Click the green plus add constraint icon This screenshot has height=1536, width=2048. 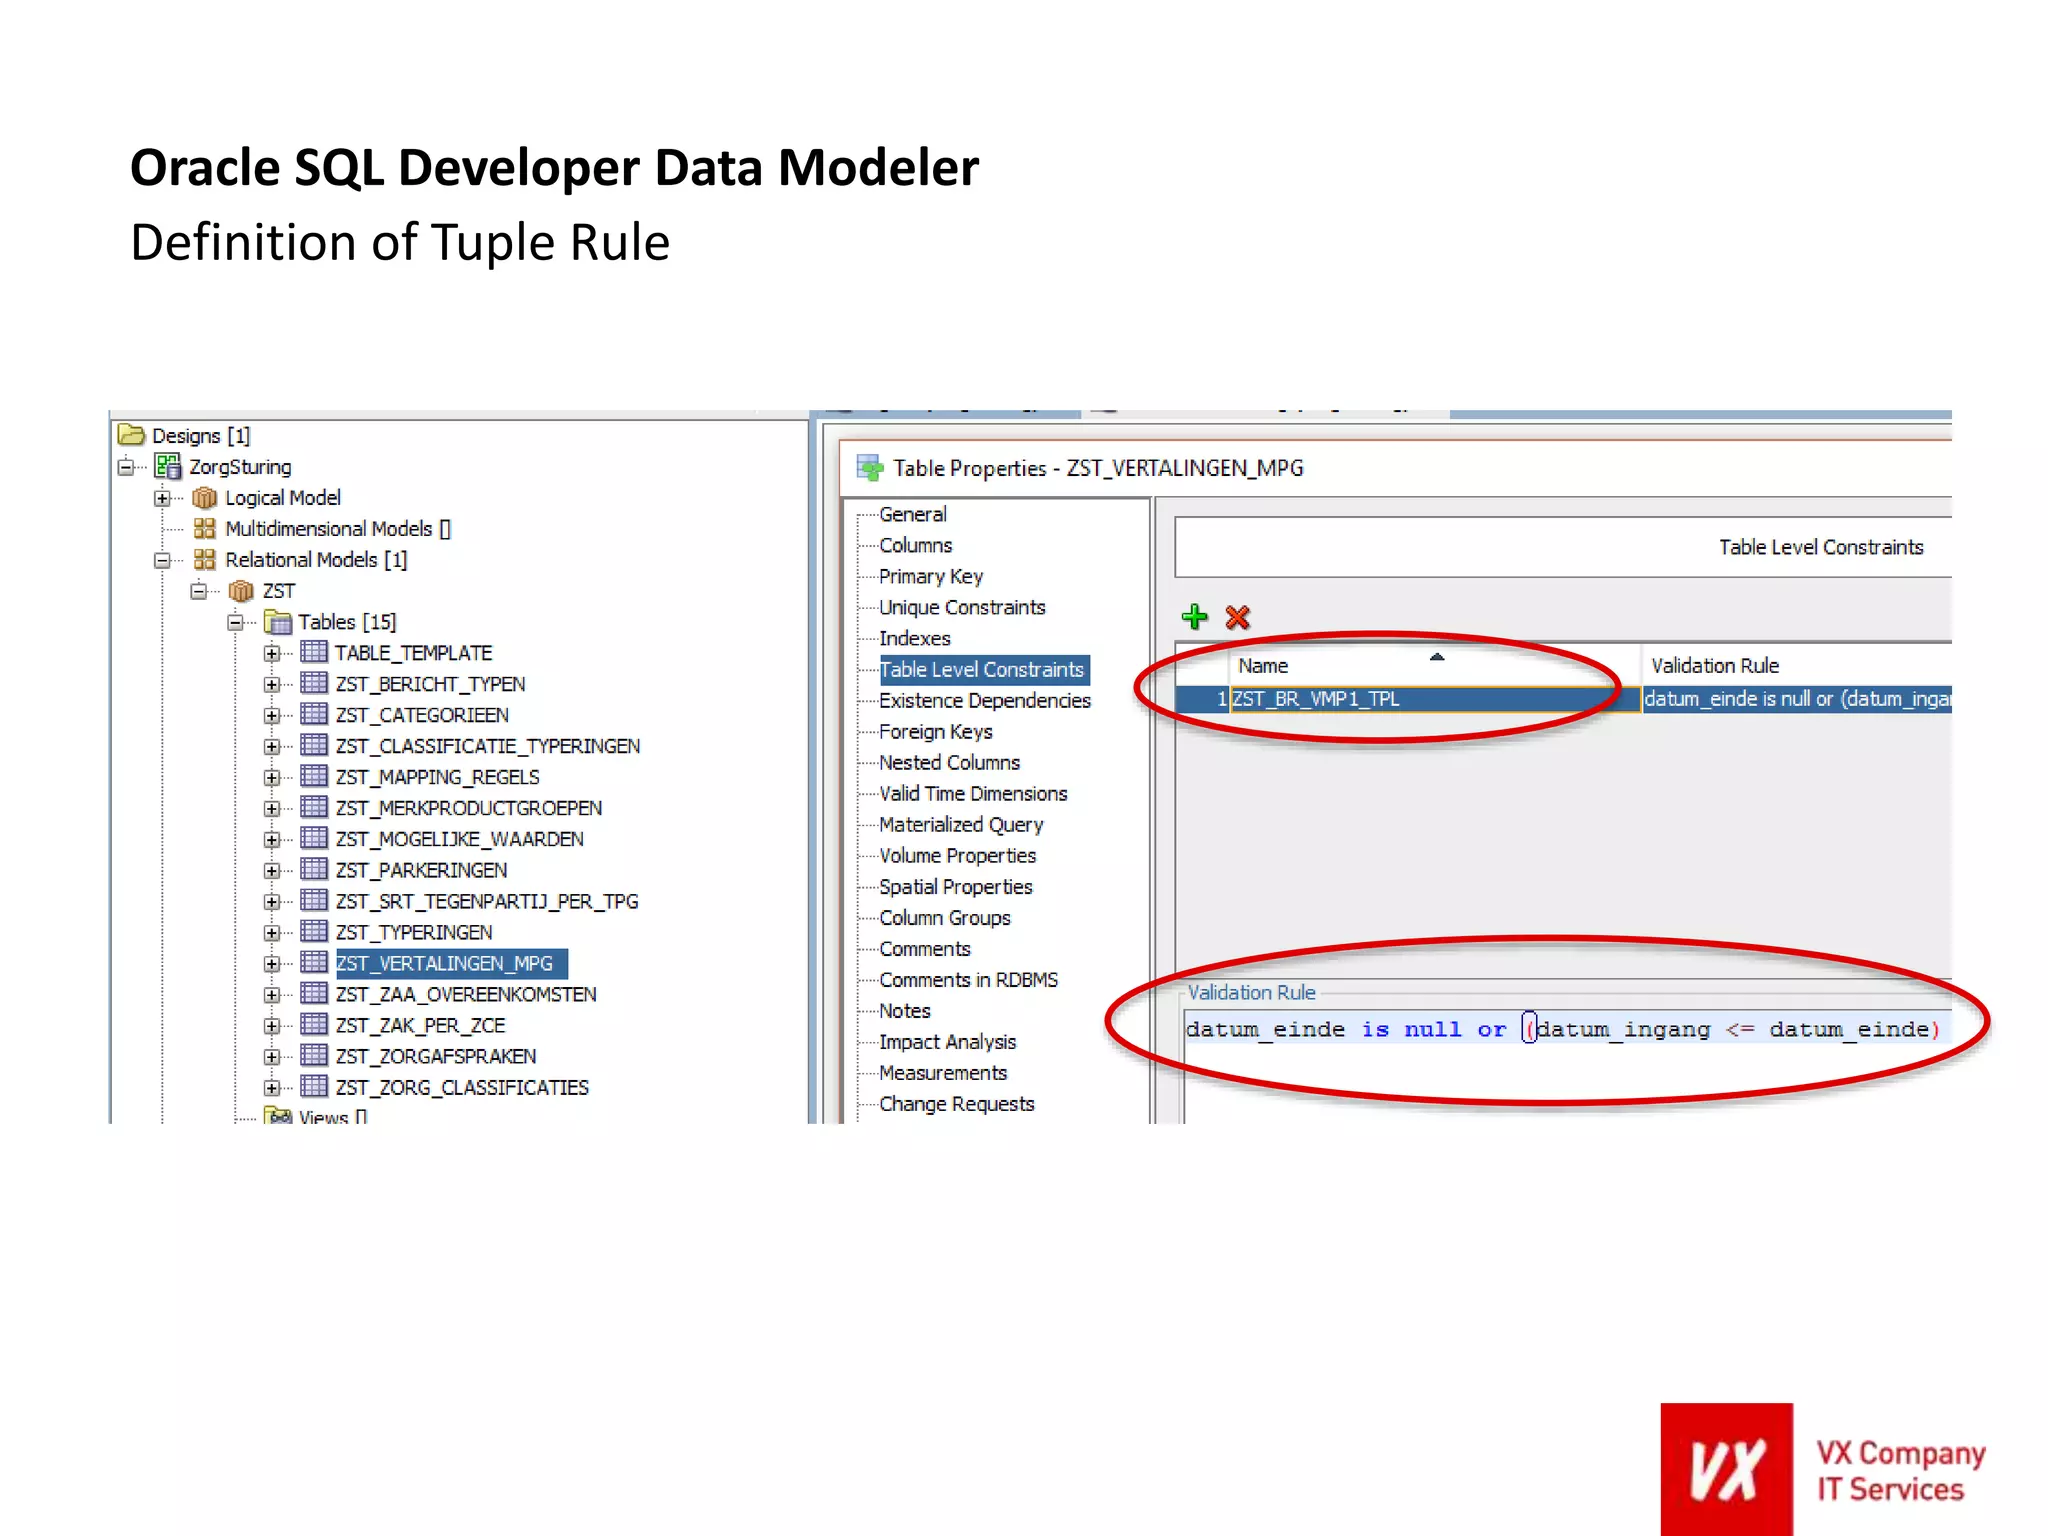pyautogui.click(x=1195, y=617)
